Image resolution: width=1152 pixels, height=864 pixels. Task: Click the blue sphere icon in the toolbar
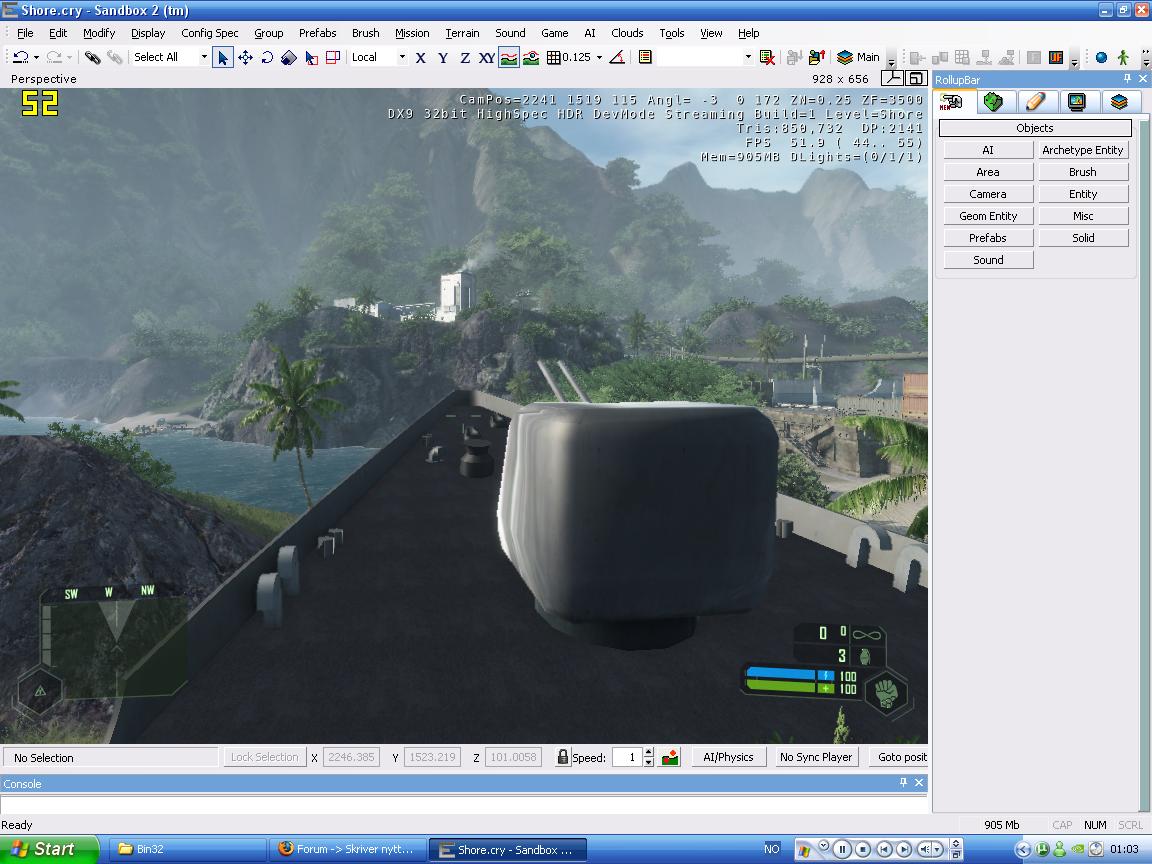tap(1101, 57)
